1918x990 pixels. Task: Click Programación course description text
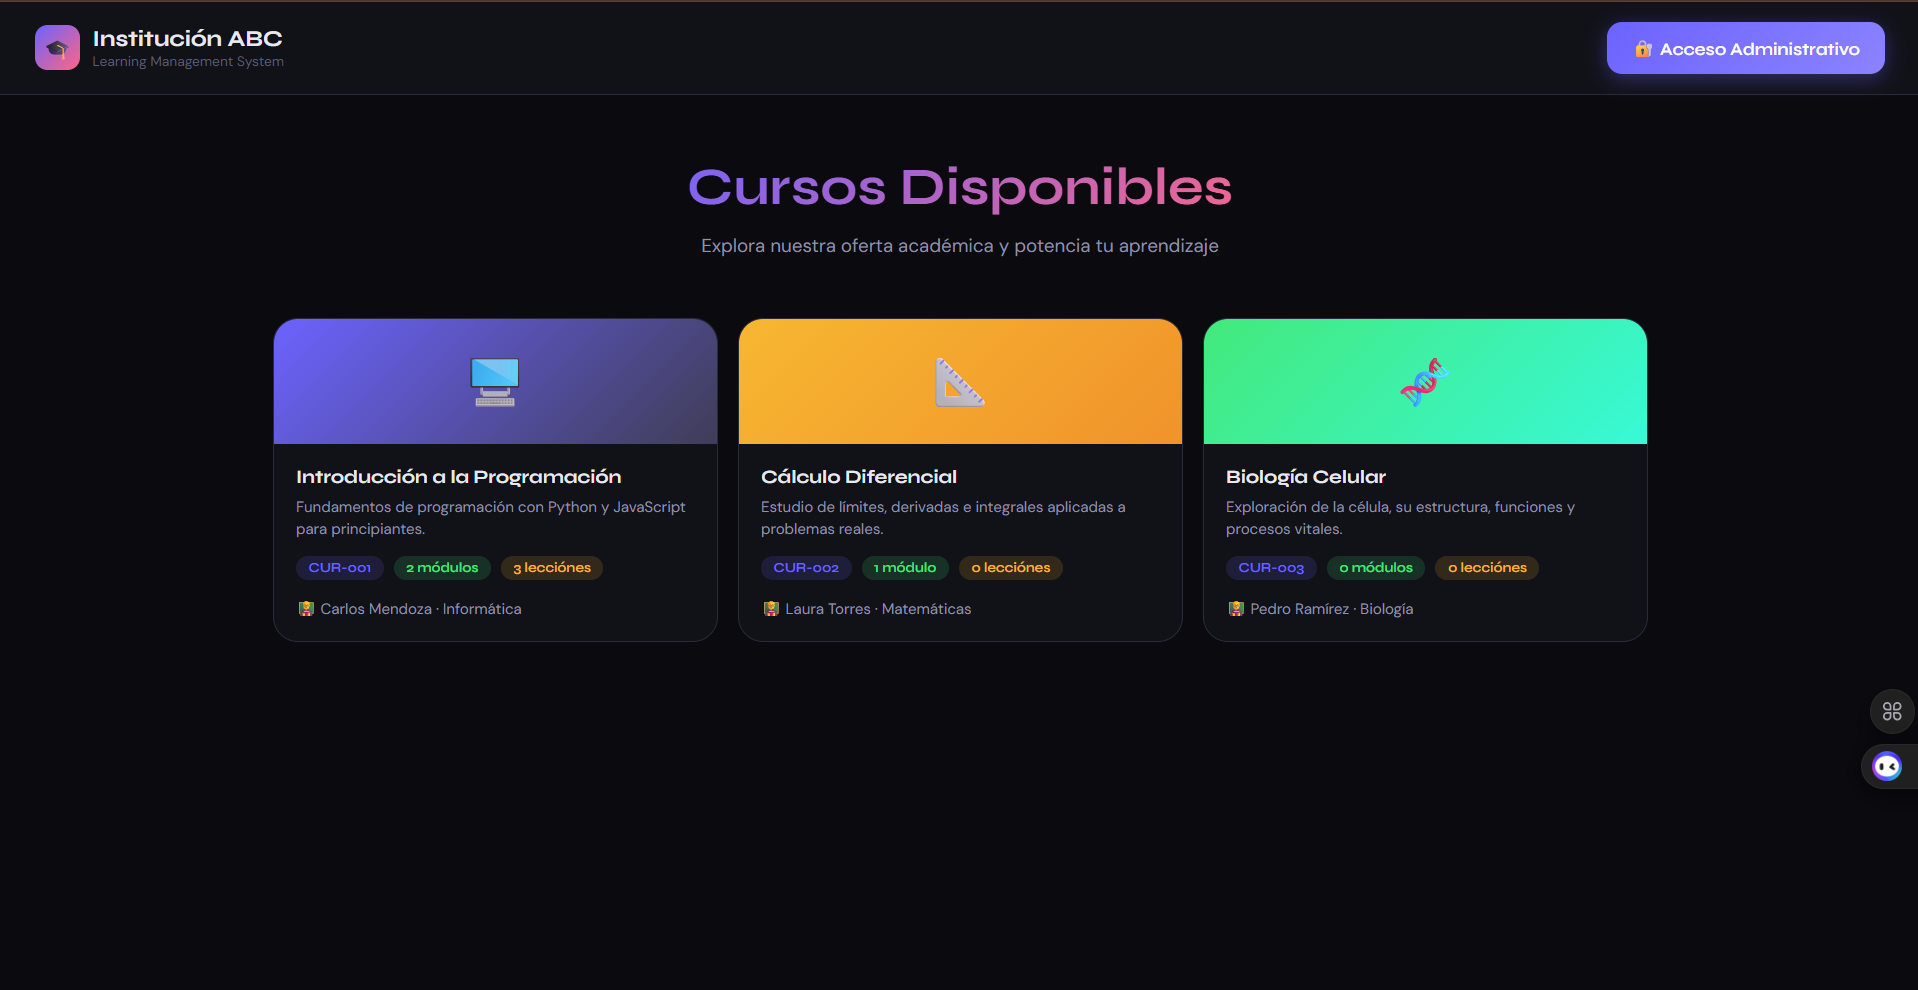[491, 518]
